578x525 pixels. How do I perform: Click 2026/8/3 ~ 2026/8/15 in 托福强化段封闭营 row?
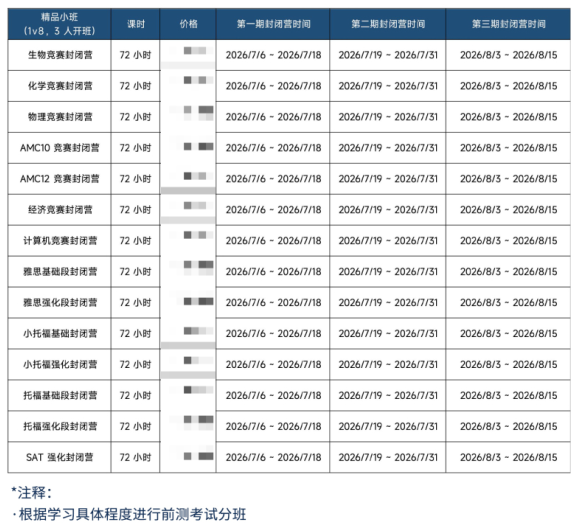[508, 427]
